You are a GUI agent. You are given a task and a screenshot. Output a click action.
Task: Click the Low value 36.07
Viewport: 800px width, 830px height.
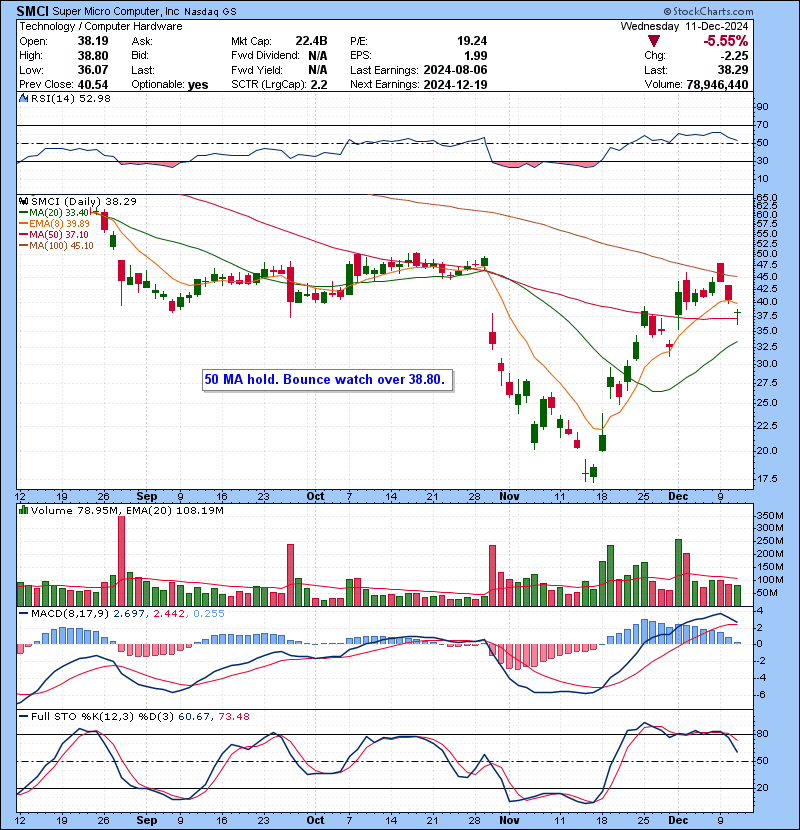pos(93,70)
